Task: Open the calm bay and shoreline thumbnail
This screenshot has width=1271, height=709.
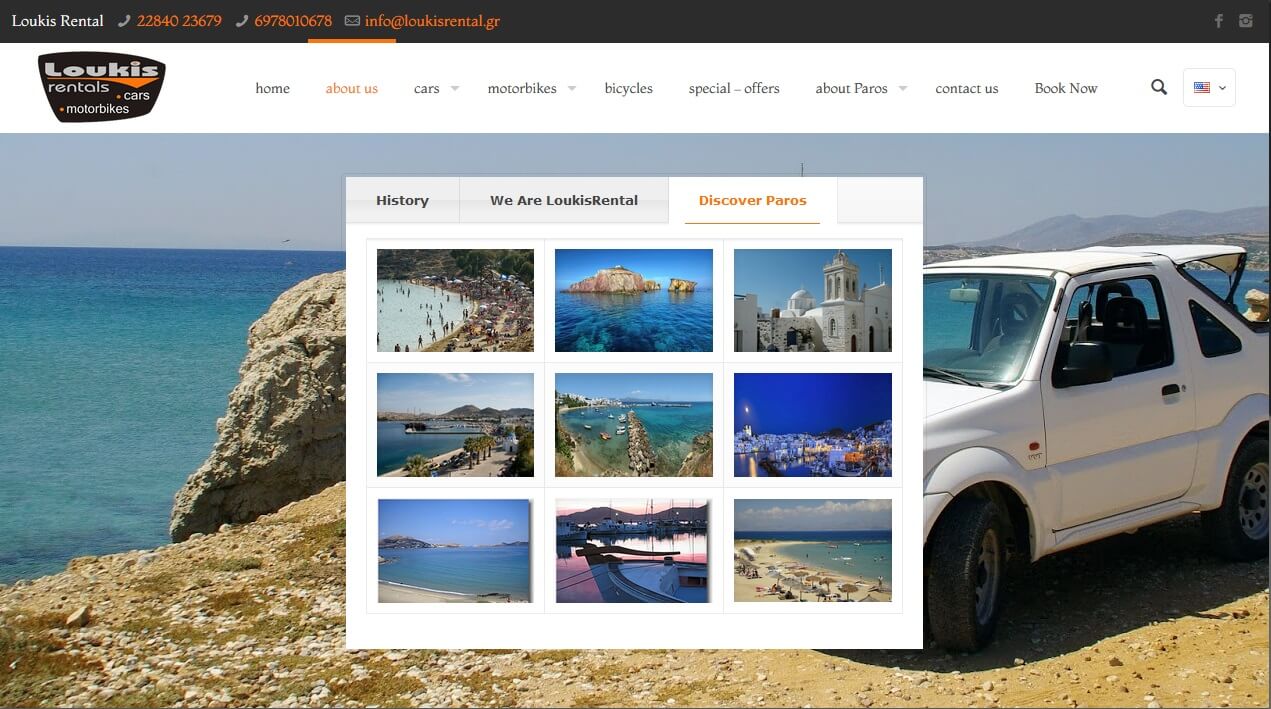Action: [455, 551]
